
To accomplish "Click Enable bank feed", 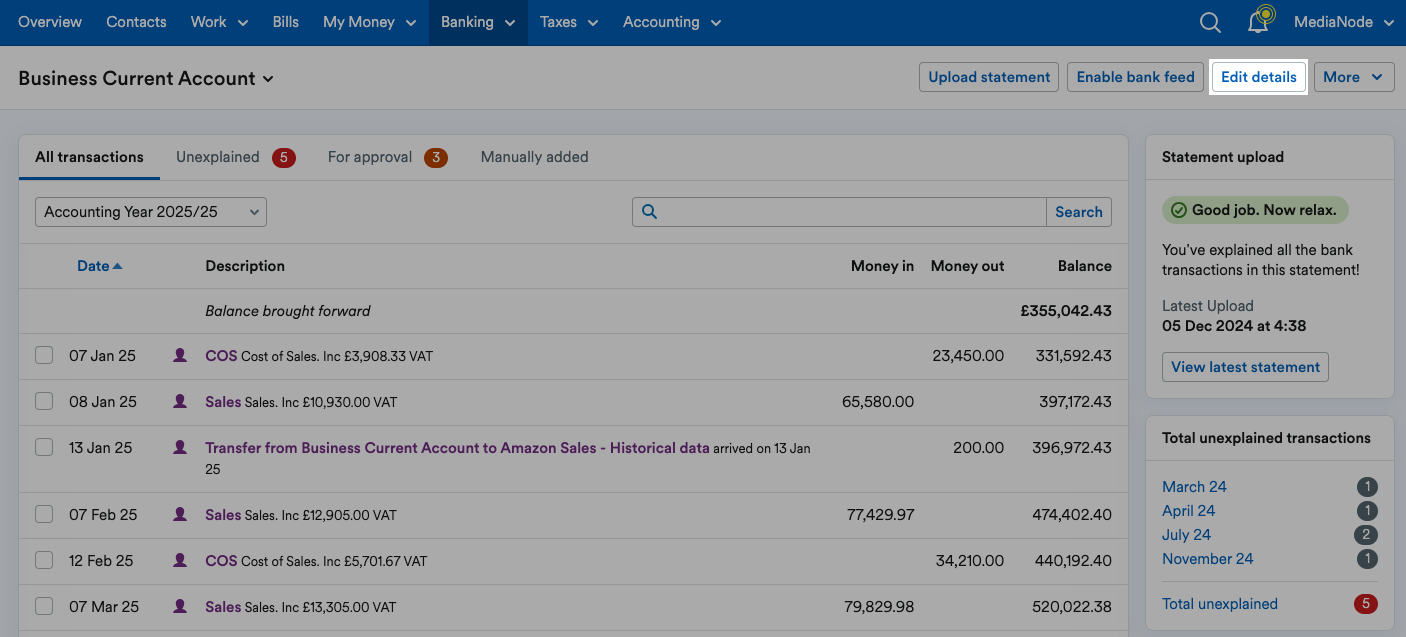I will [1135, 77].
